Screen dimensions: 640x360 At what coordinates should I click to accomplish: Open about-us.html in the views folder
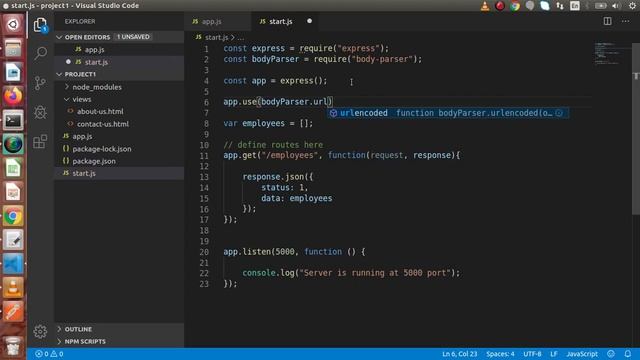pos(100,111)
